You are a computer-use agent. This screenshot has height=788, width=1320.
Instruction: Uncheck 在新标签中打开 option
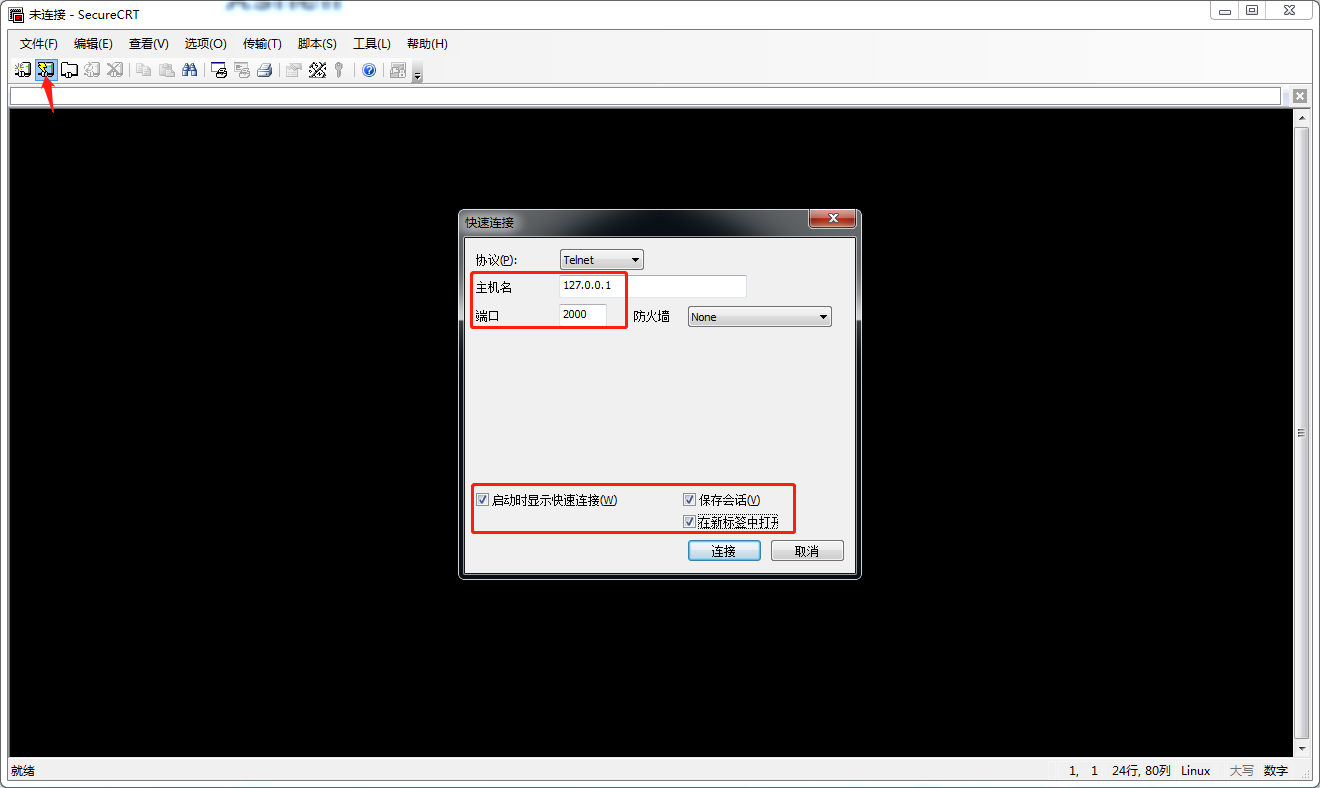(689, 520)
